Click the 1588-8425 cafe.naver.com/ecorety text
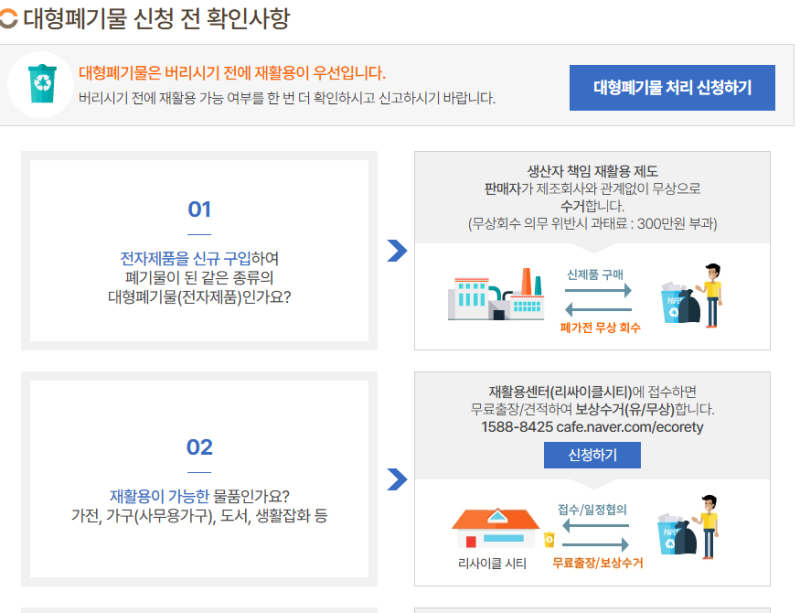800x613 pixels. pyautogui.click(x=592, y=427)
